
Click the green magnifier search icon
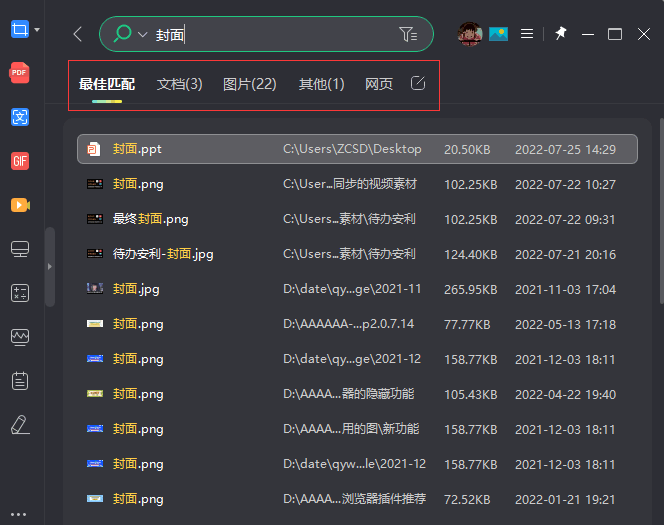click(122, 33)
